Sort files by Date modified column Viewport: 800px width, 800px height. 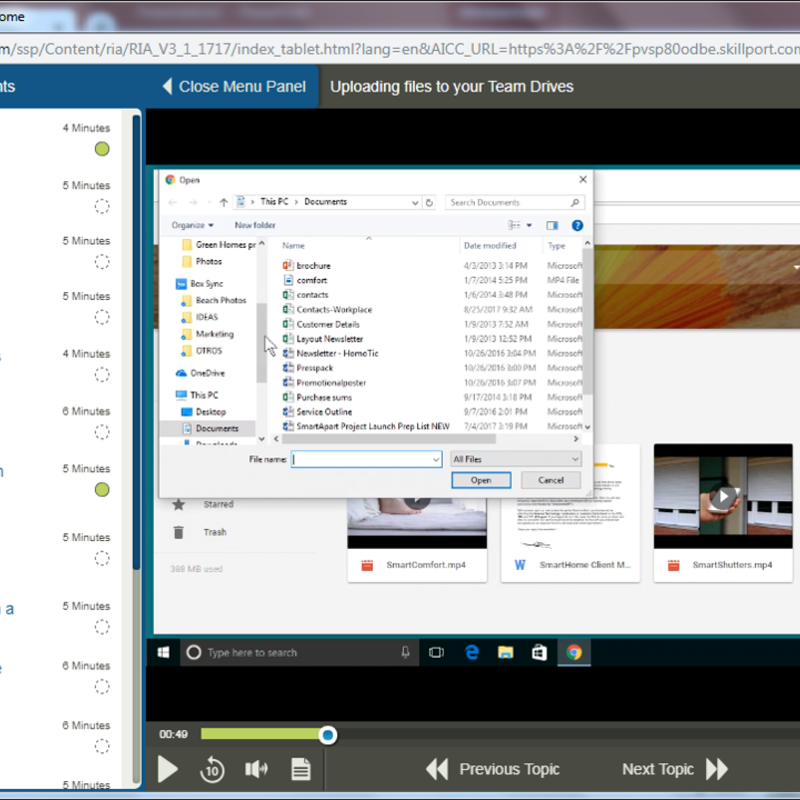pos(490,245)
